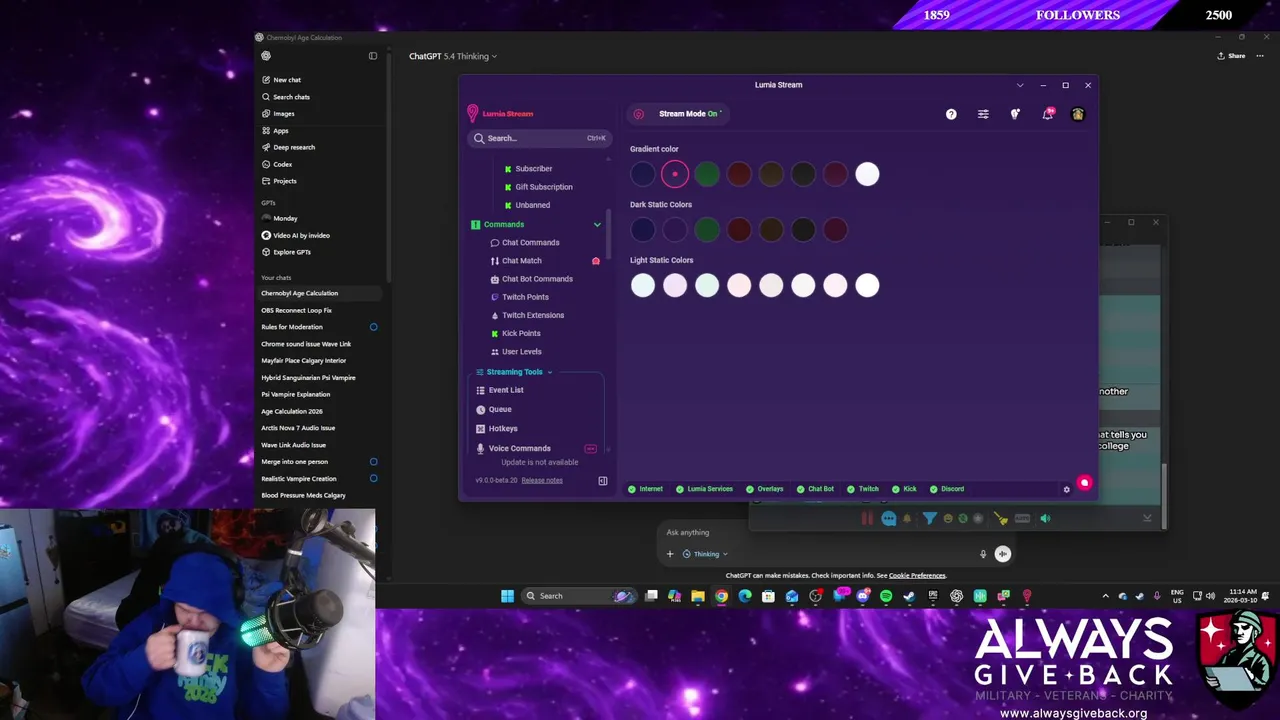Open the OBS Reconnect Loop Fix chat
The height and width of the screenshot is (720, 1280).
click(296, 310)
